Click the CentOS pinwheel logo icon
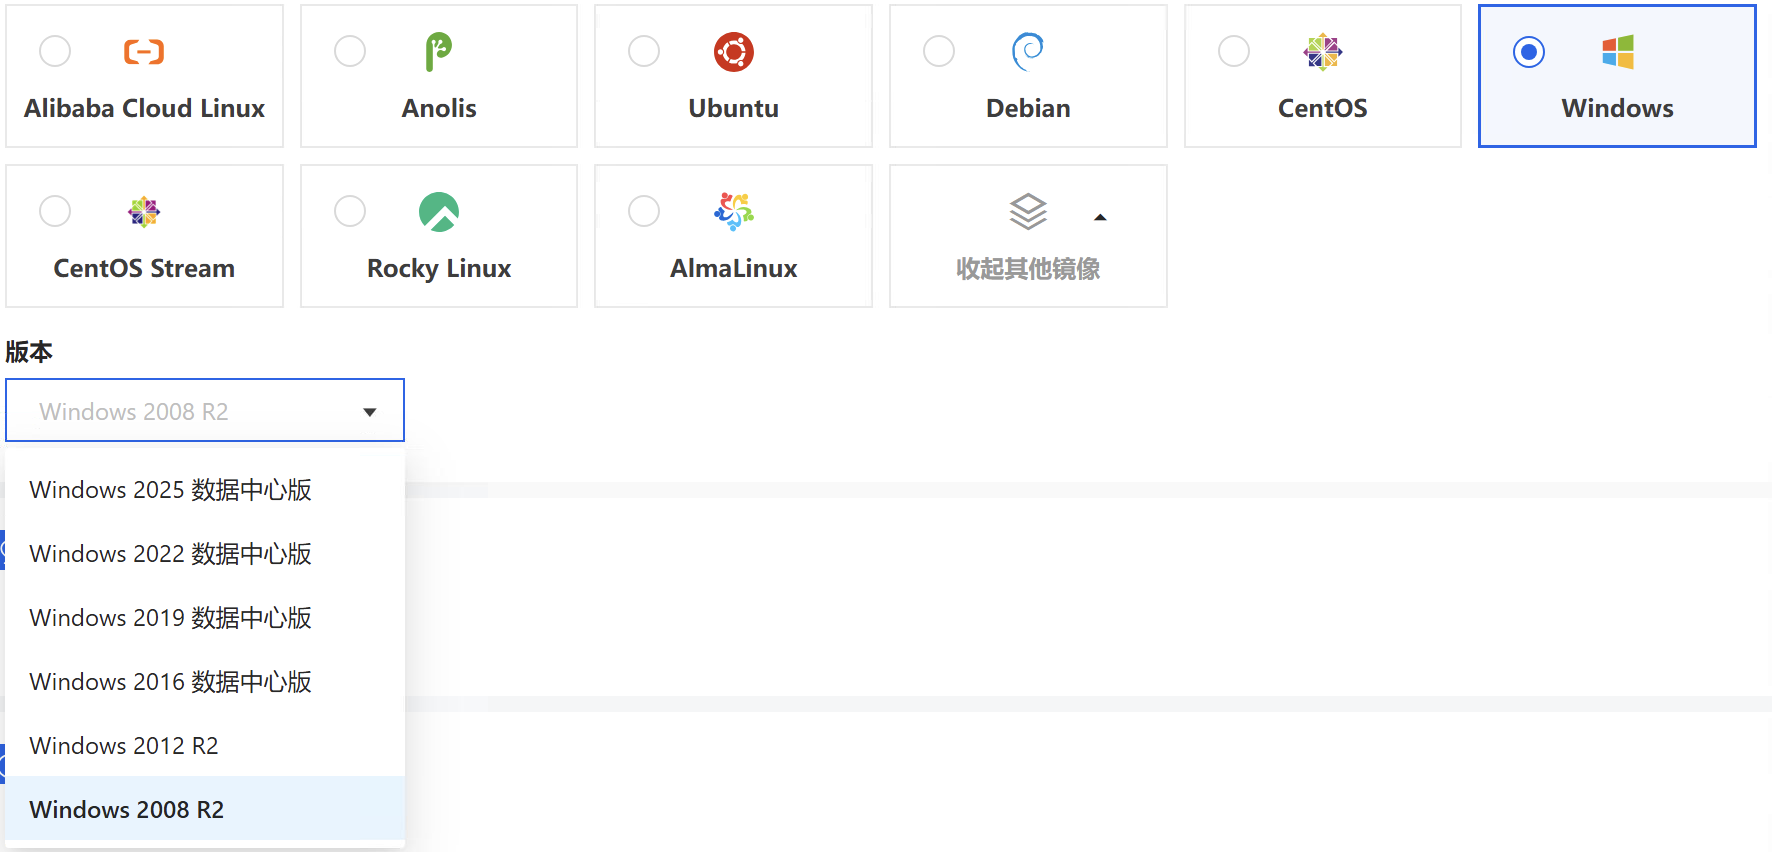The height and width of the screenshot is (852, 1772). coord(1323,51)
